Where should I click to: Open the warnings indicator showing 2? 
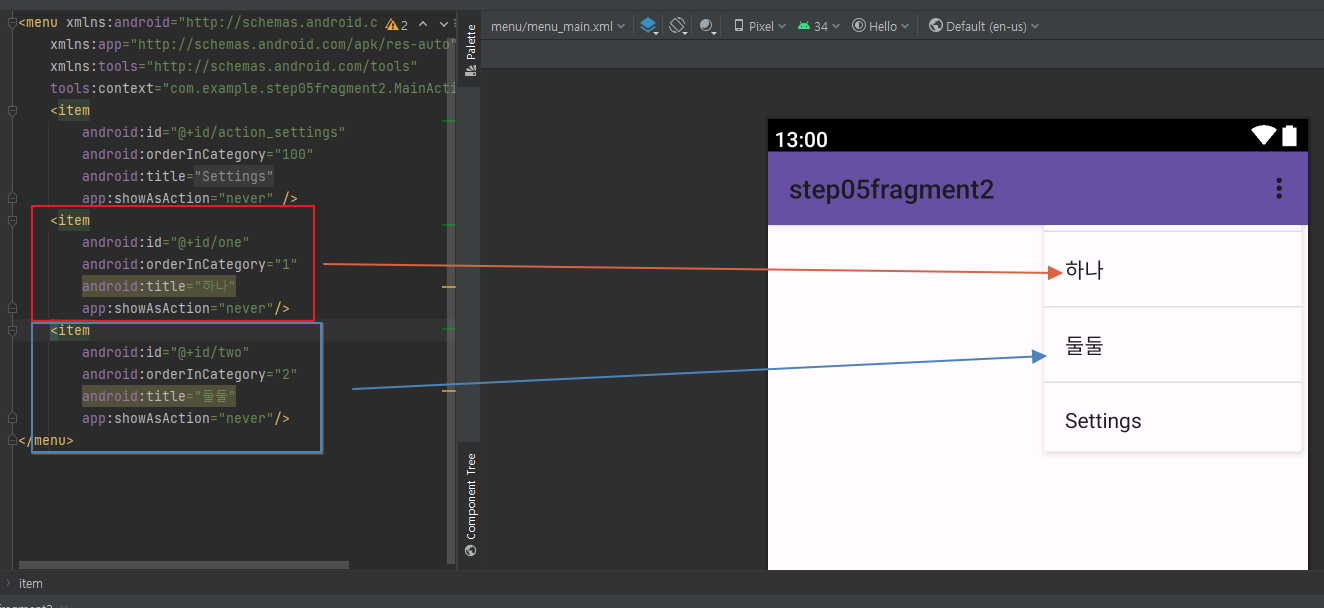coord(397,24)
